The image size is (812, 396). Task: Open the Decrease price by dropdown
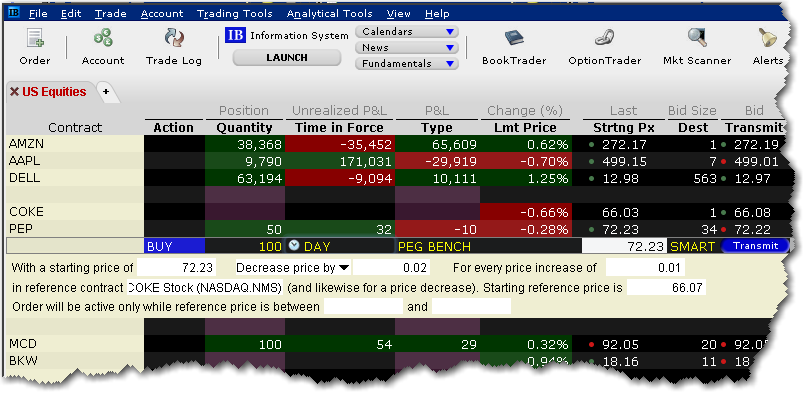coord(344,268)
